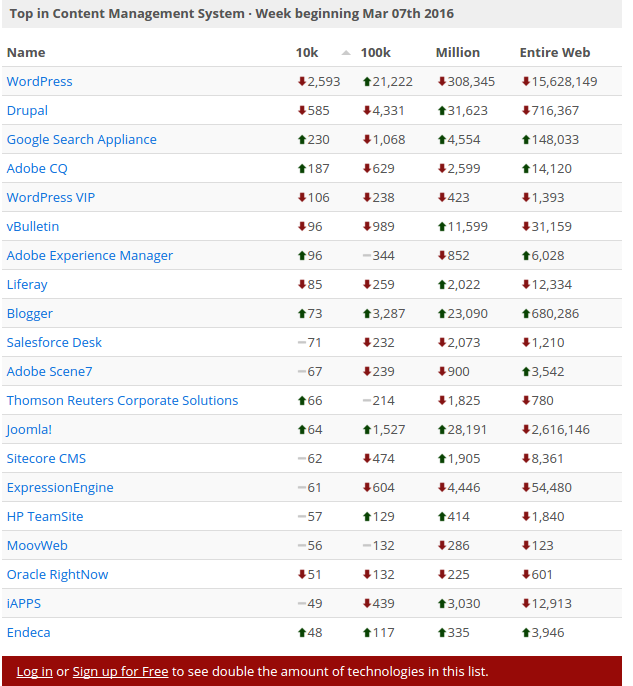
Task: Click green up arrow beside 1,905
Action: (442, 458)
